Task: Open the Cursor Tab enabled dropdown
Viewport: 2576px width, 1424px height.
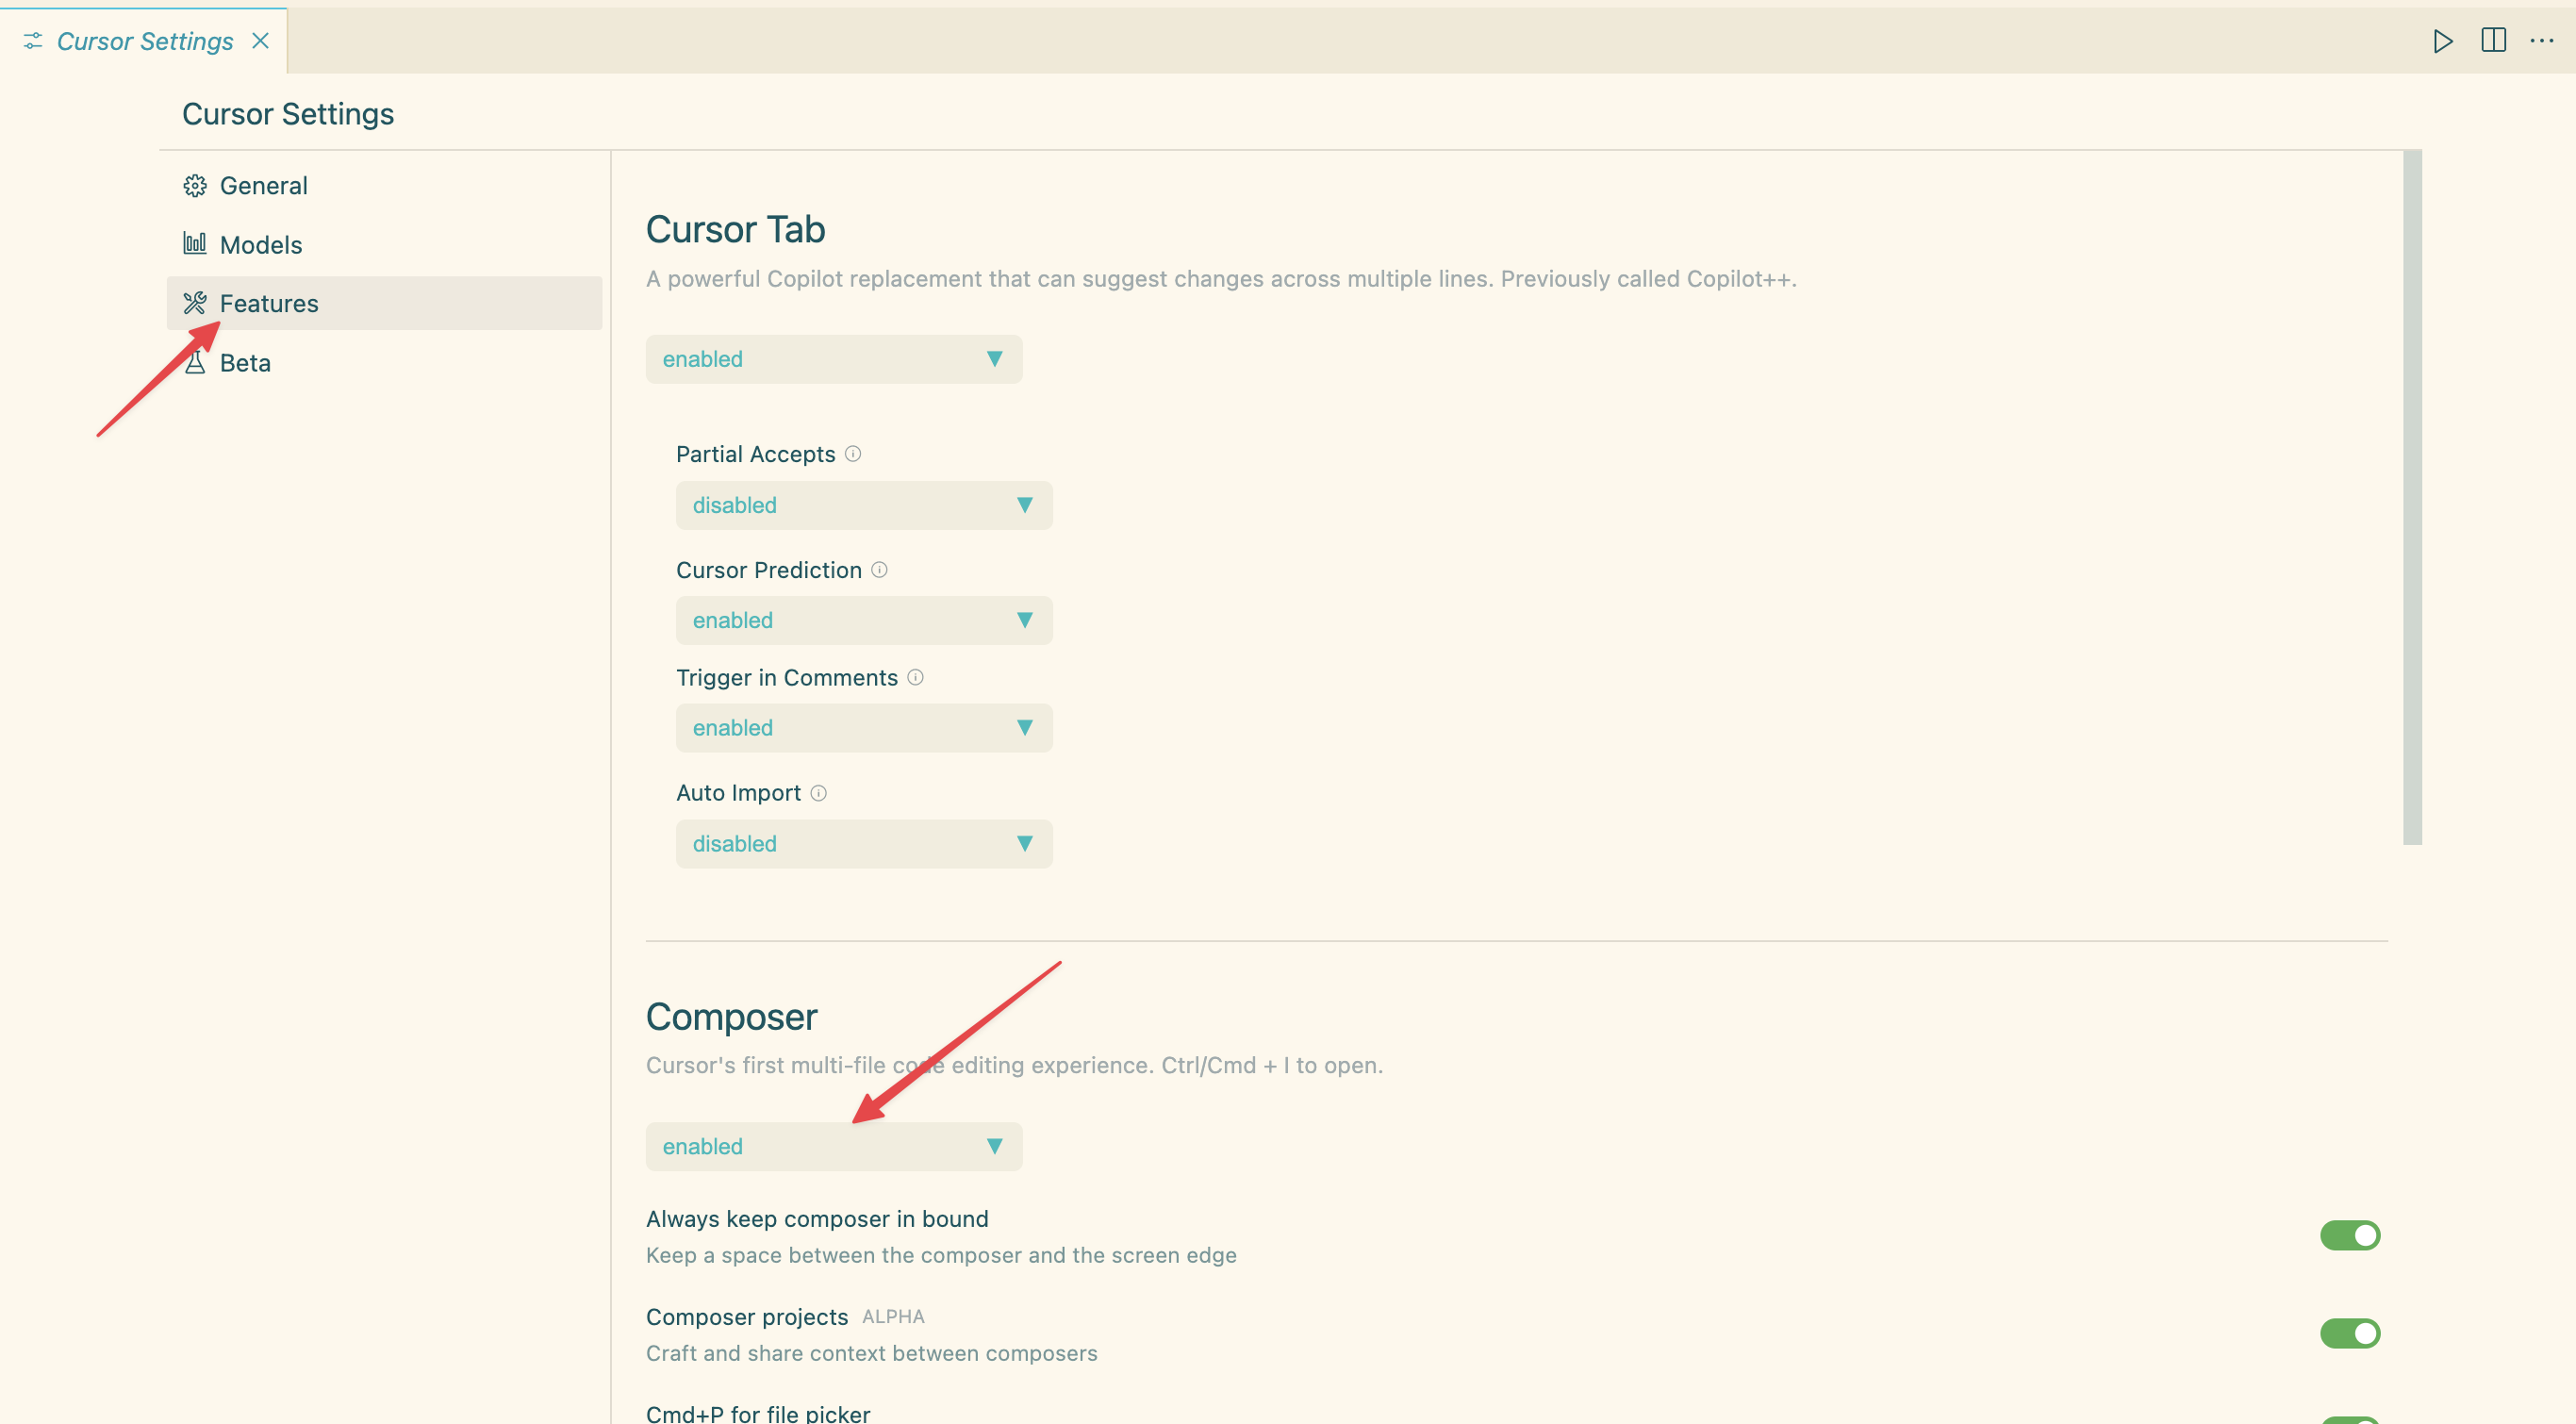Action: point(834,359)
